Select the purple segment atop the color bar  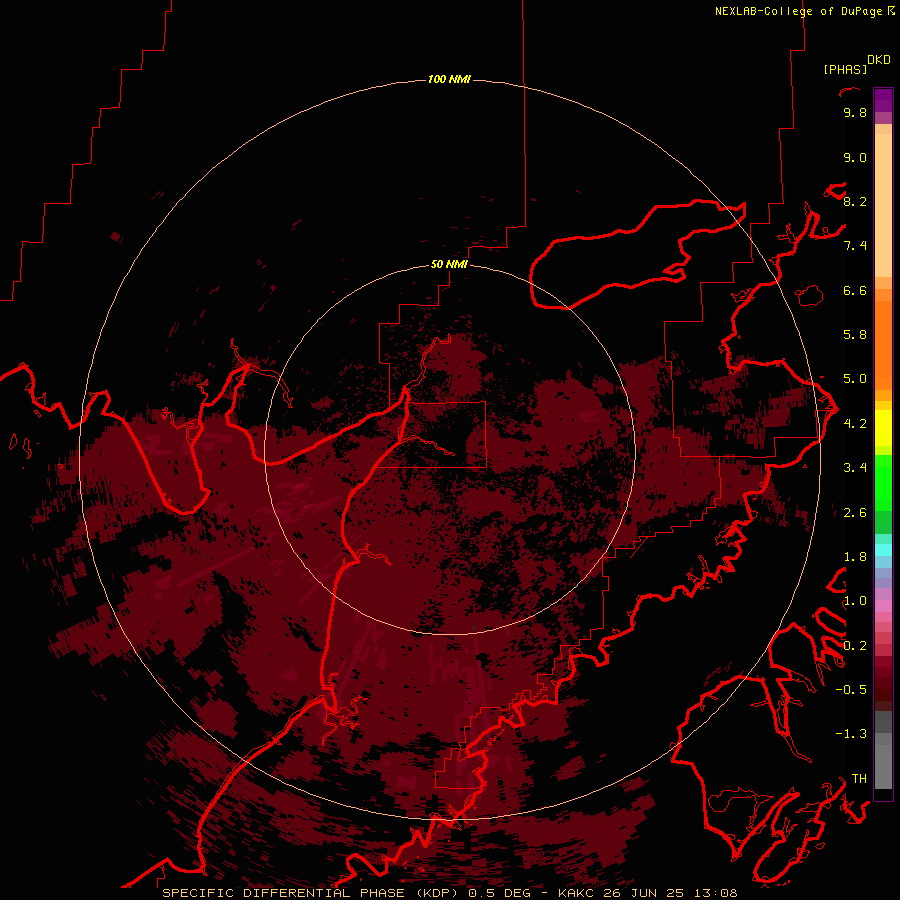click(x=883, y=100)
